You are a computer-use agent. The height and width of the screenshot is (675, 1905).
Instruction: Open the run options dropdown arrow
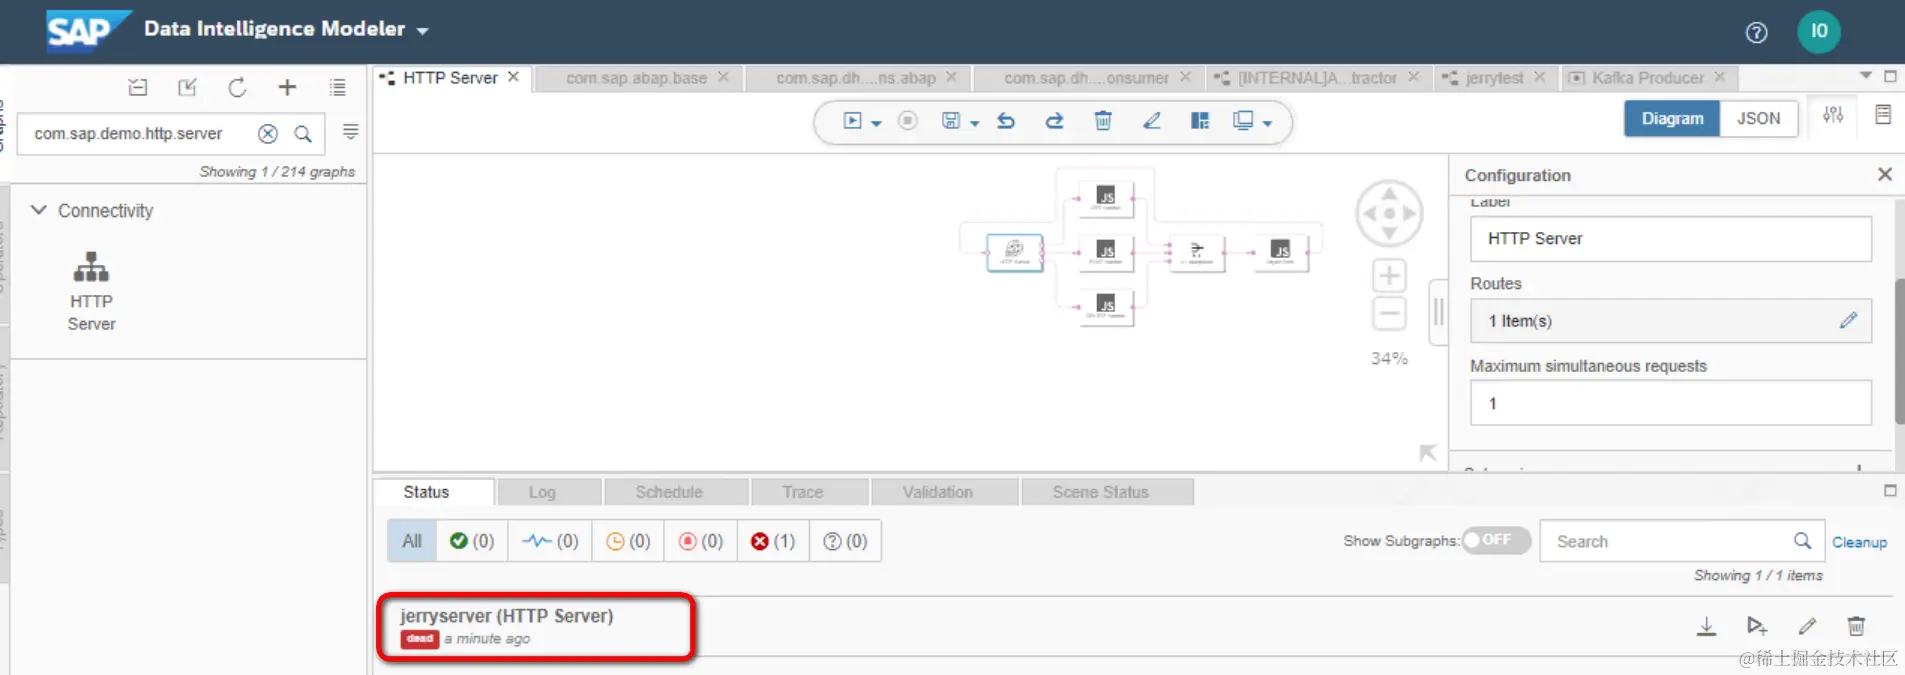[x=876, y=123]
